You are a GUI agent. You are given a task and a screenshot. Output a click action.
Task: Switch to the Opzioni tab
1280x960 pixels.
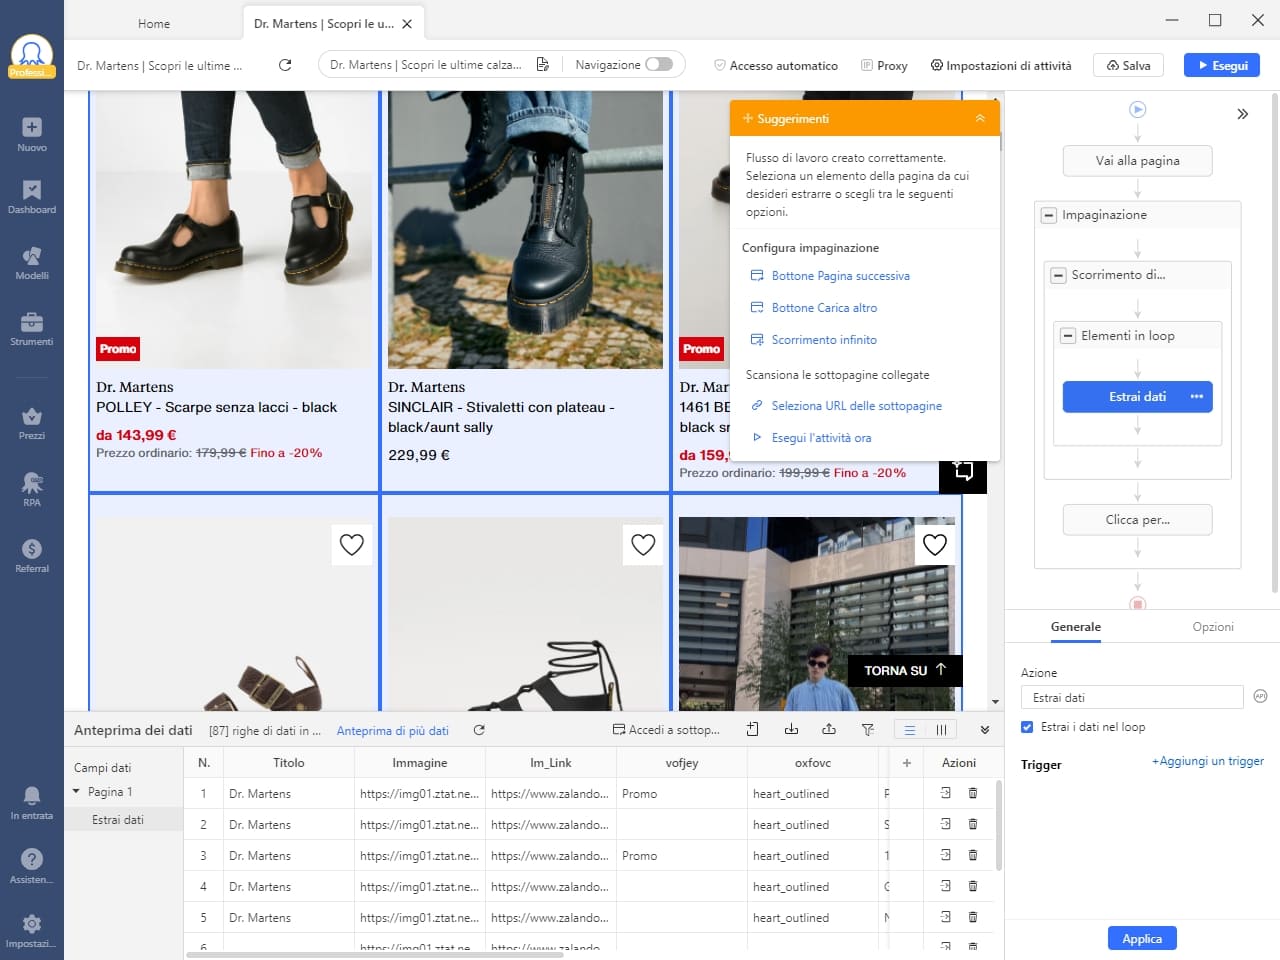(x=1213, y=627)
